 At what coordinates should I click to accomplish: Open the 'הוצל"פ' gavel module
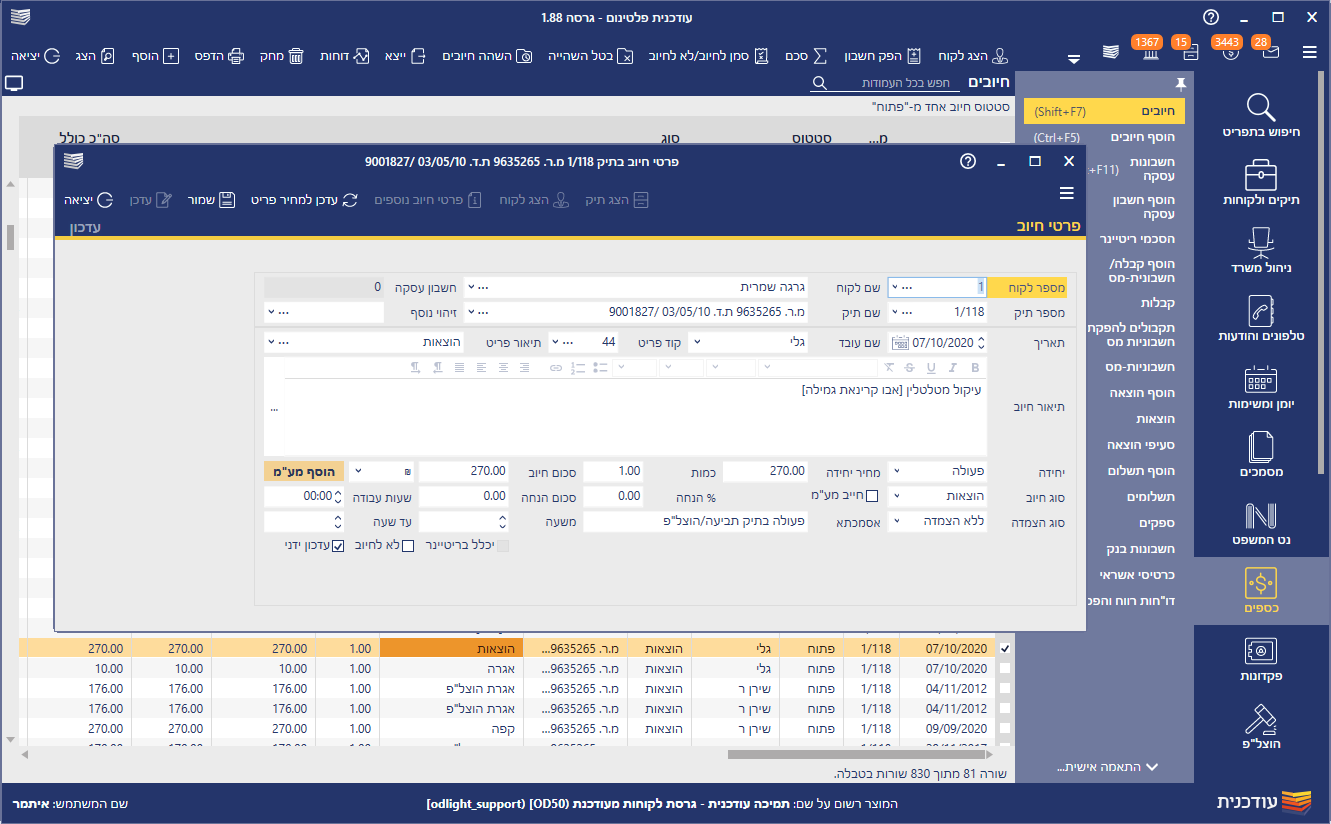click(1262, 727)
